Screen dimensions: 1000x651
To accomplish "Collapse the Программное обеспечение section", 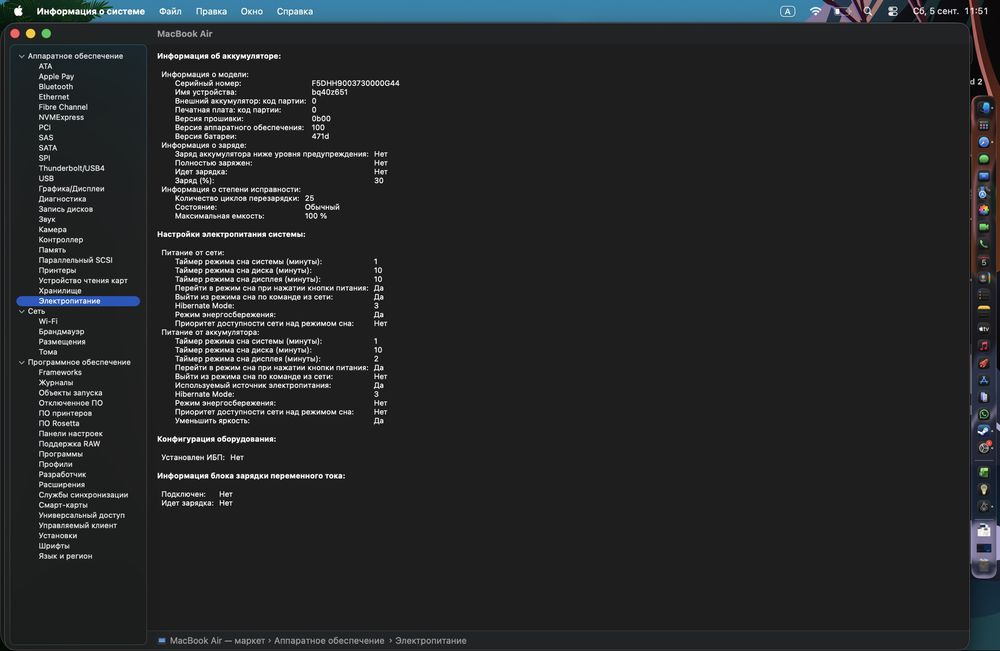I will 22,362.
